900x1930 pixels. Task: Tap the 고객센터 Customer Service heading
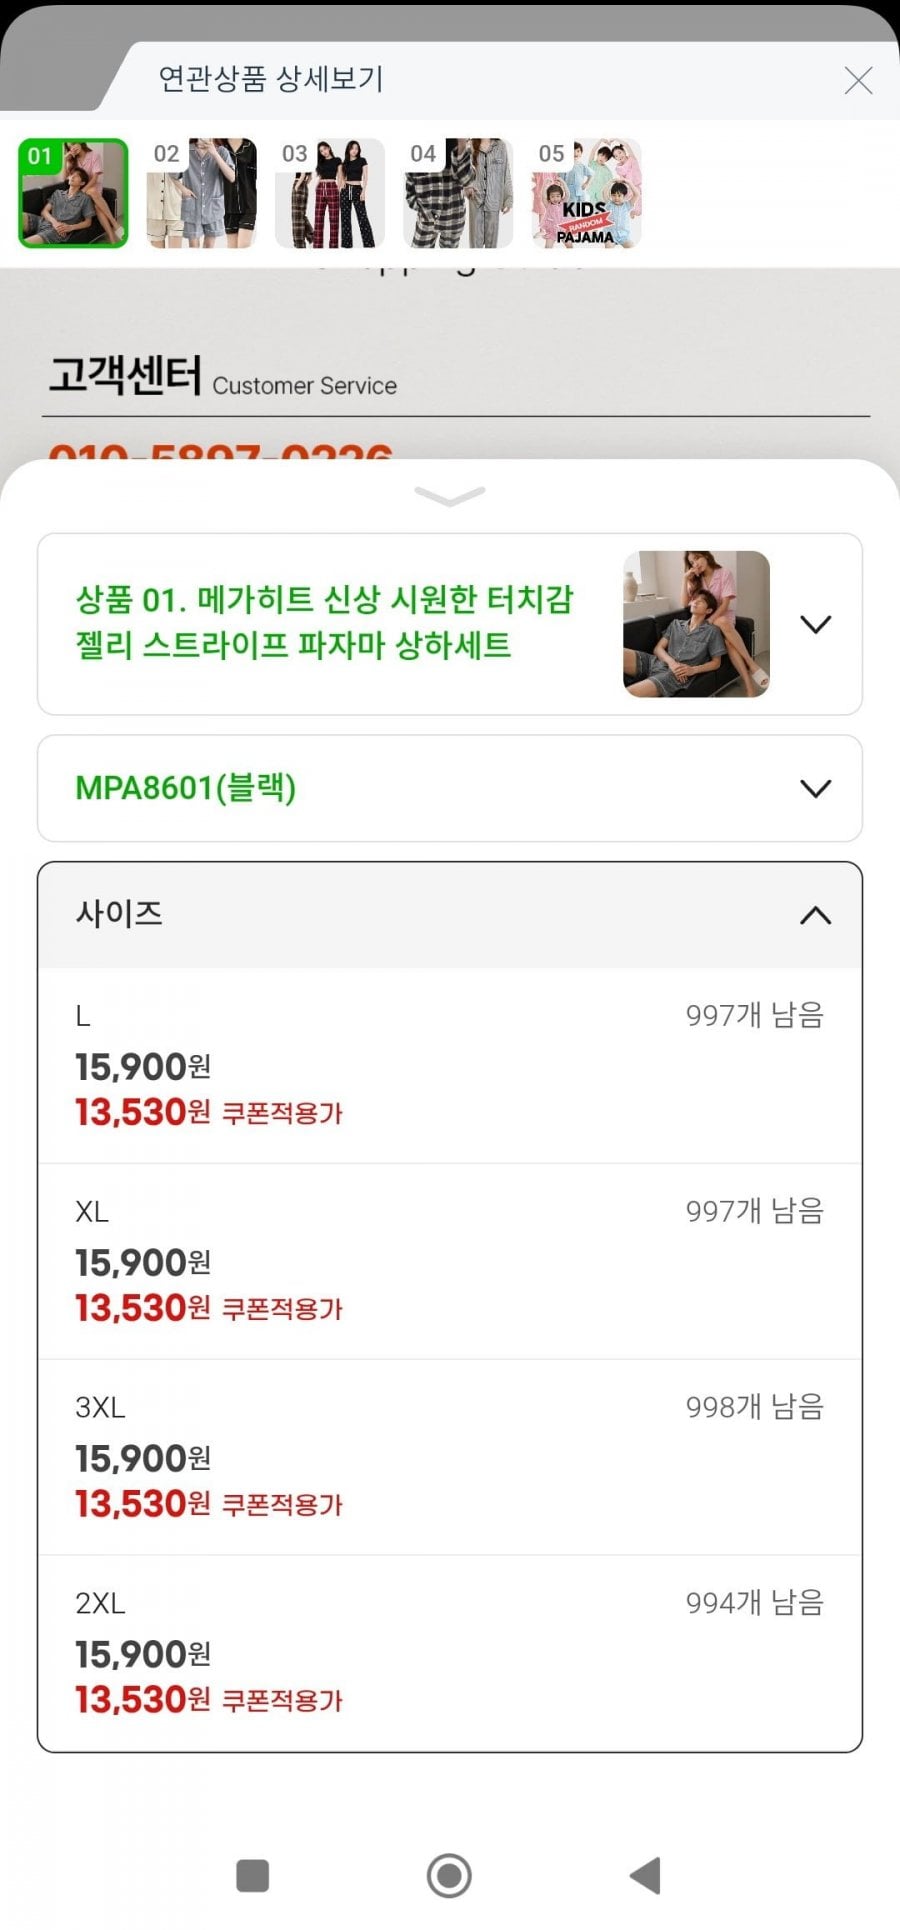[x=223, y=377]
